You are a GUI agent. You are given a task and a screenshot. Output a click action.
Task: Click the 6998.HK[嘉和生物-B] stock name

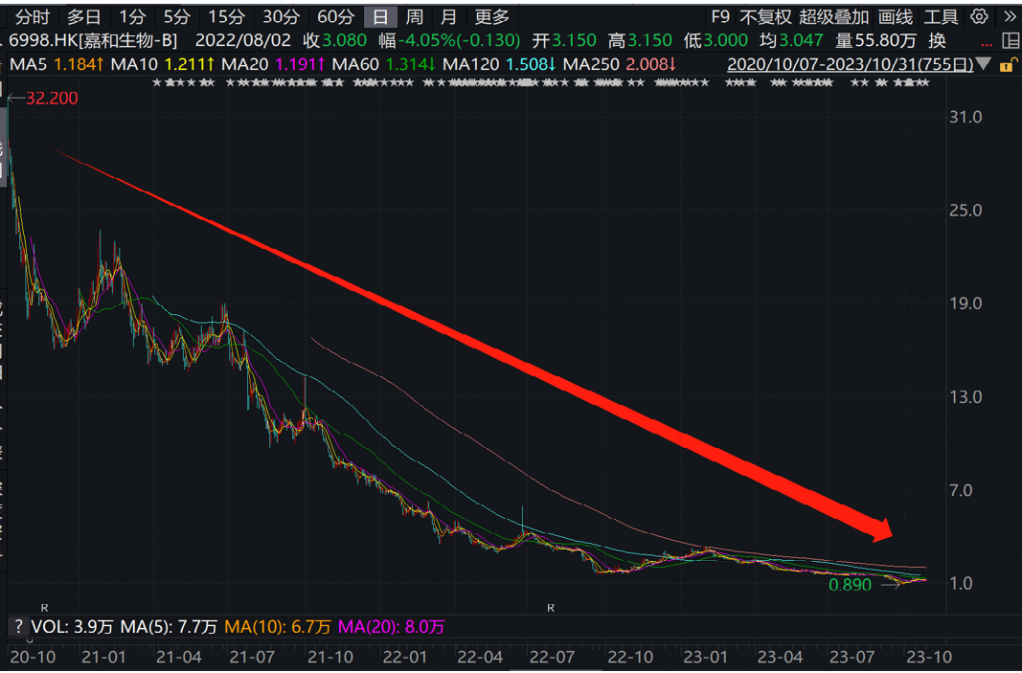click(93, 41)
